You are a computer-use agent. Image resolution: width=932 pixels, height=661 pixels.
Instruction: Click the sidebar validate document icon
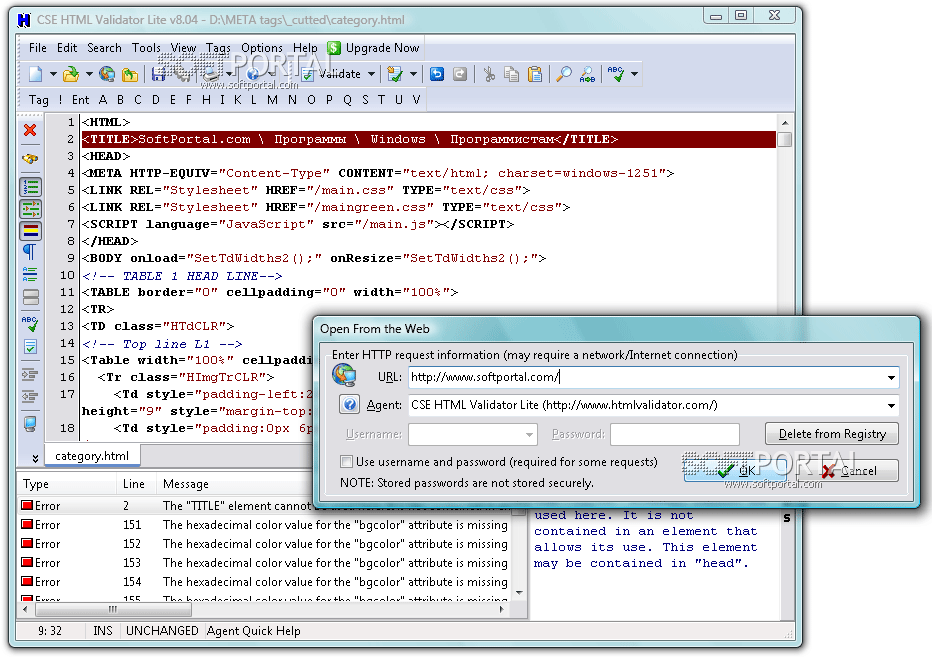click(x=30, y=346)
